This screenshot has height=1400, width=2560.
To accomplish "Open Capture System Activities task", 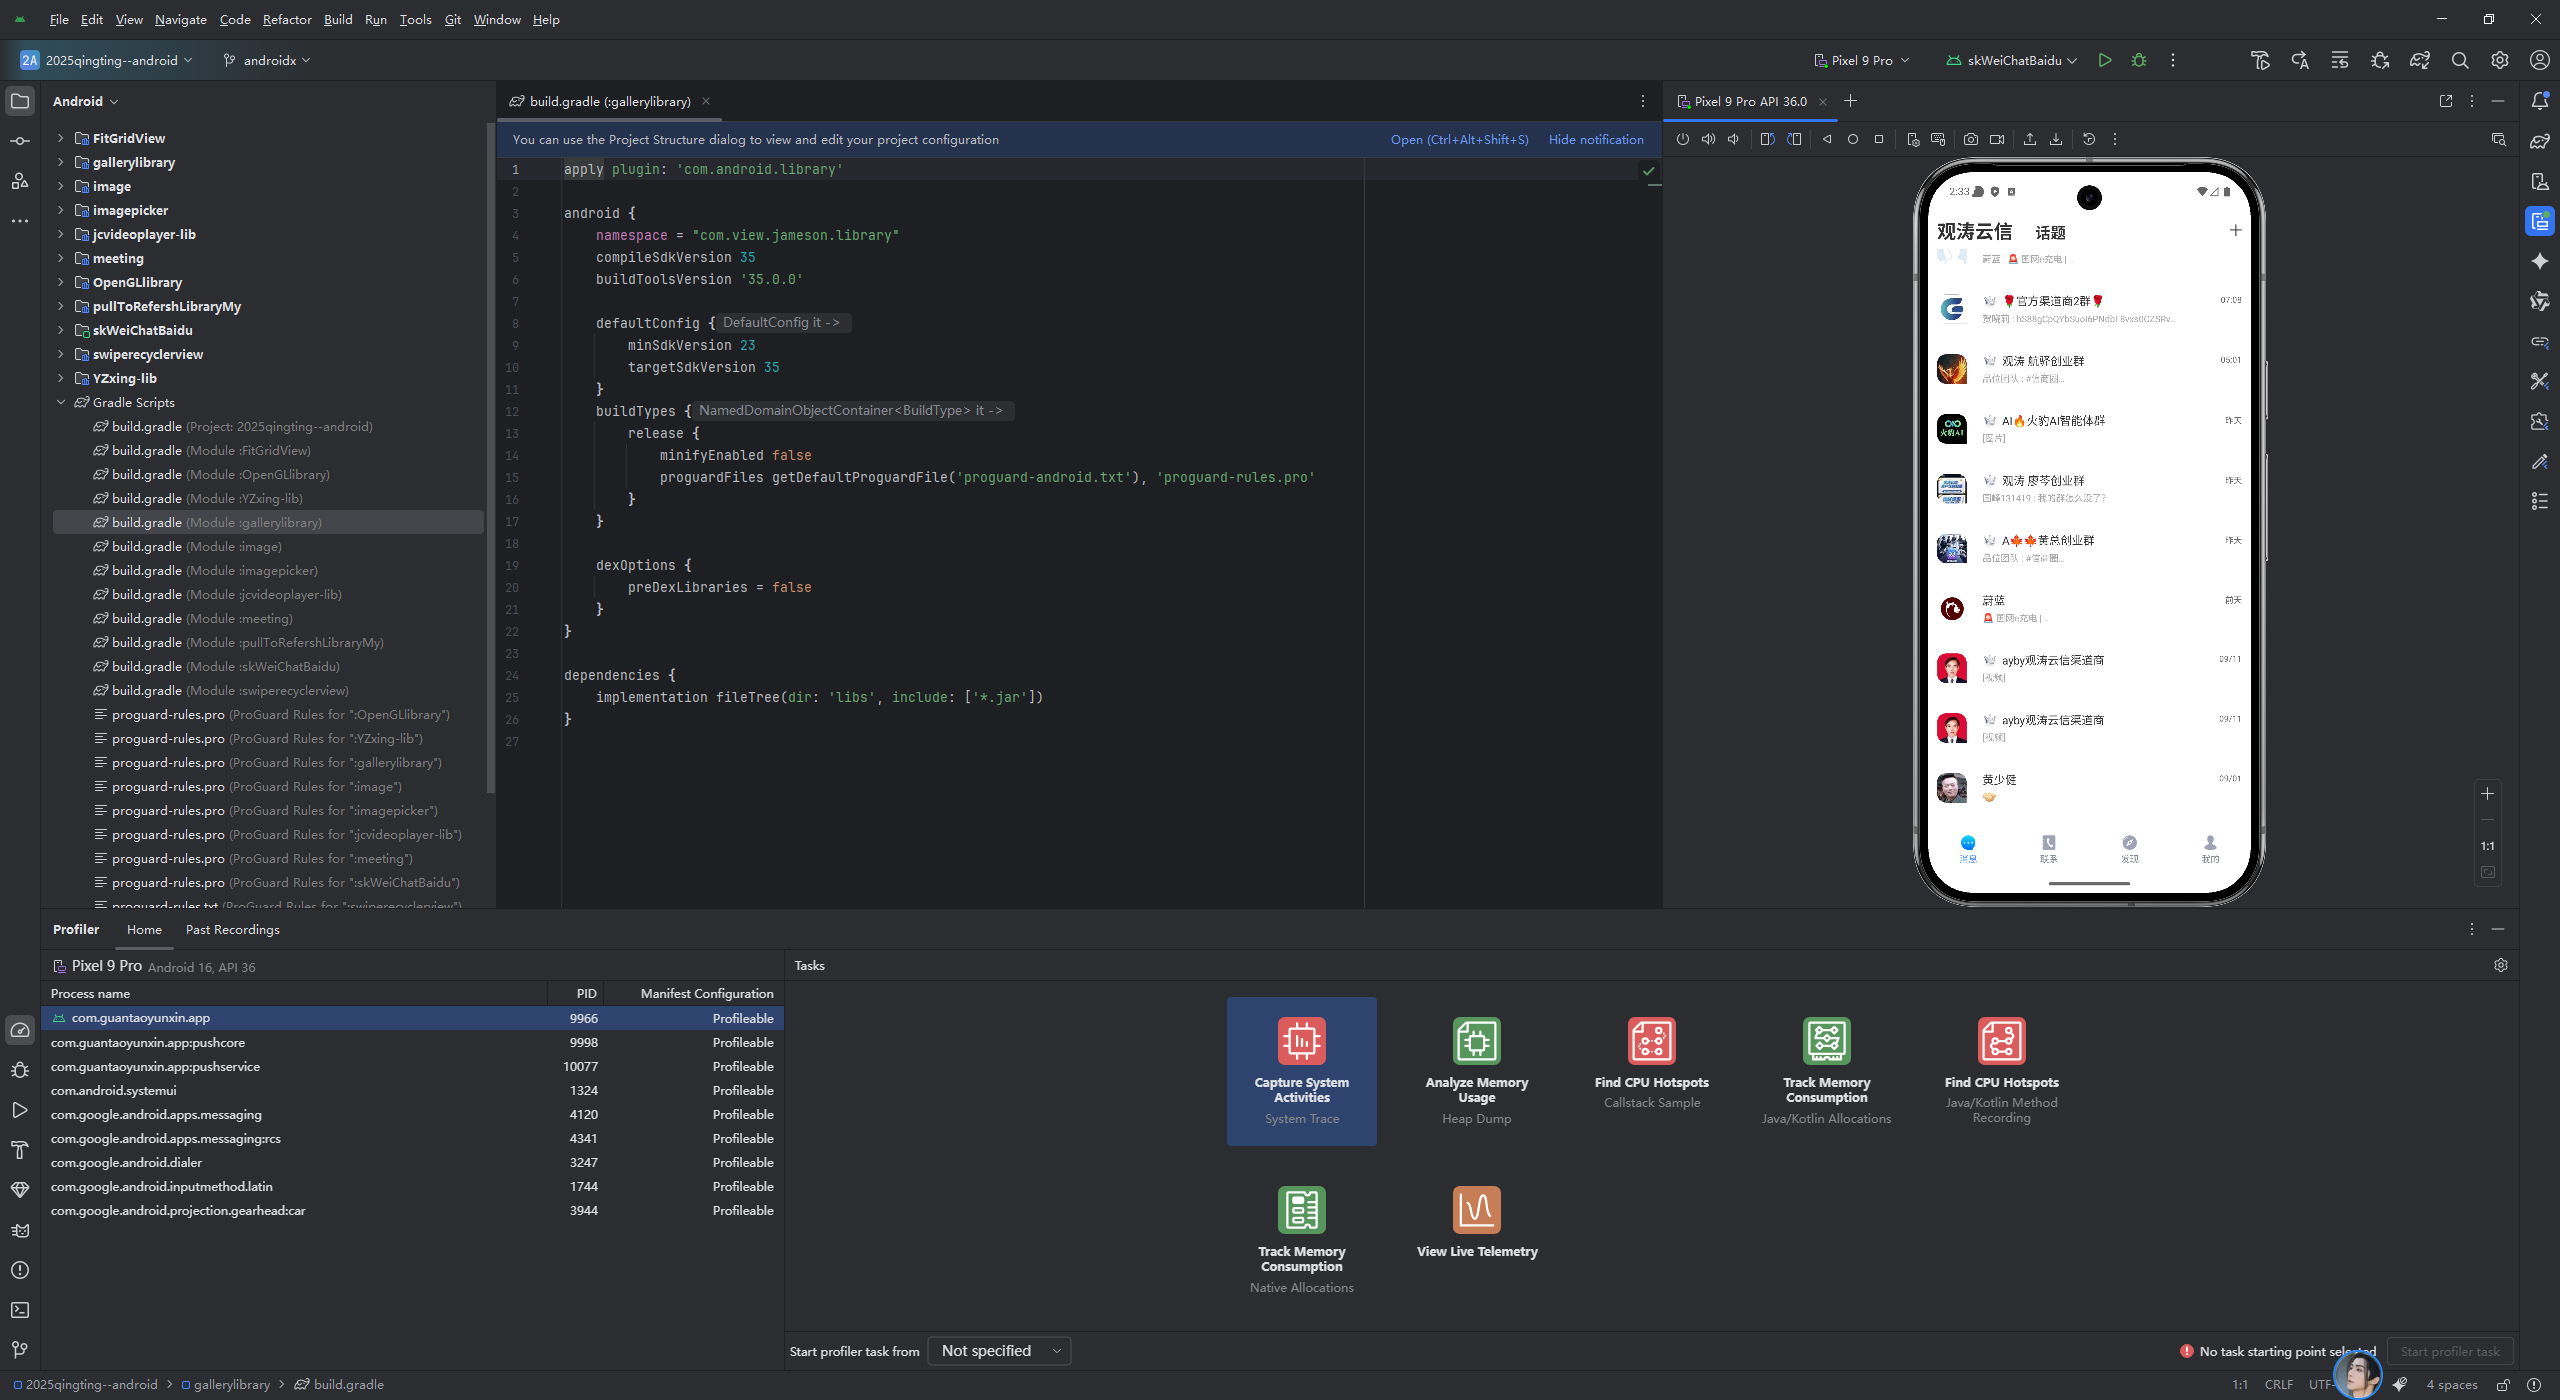I will click(1301, 1070).
